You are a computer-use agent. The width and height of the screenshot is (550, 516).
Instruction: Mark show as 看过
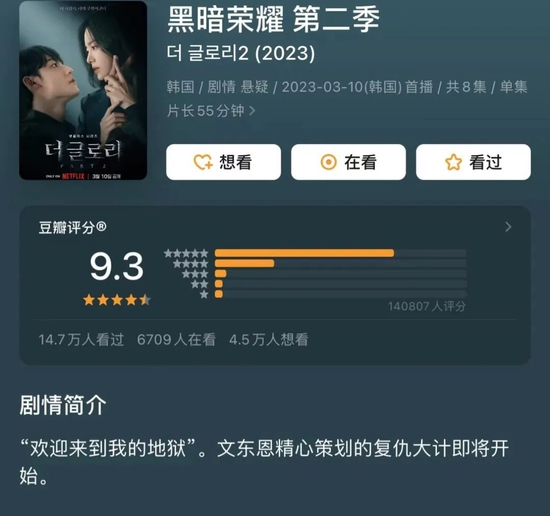473,162
